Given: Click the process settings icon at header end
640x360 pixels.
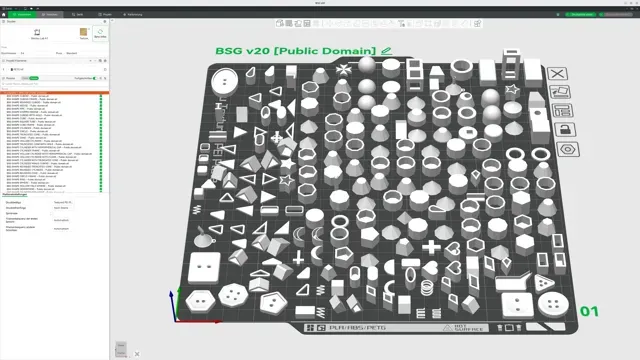Looking at the screenshot, I should pos(105,78).
